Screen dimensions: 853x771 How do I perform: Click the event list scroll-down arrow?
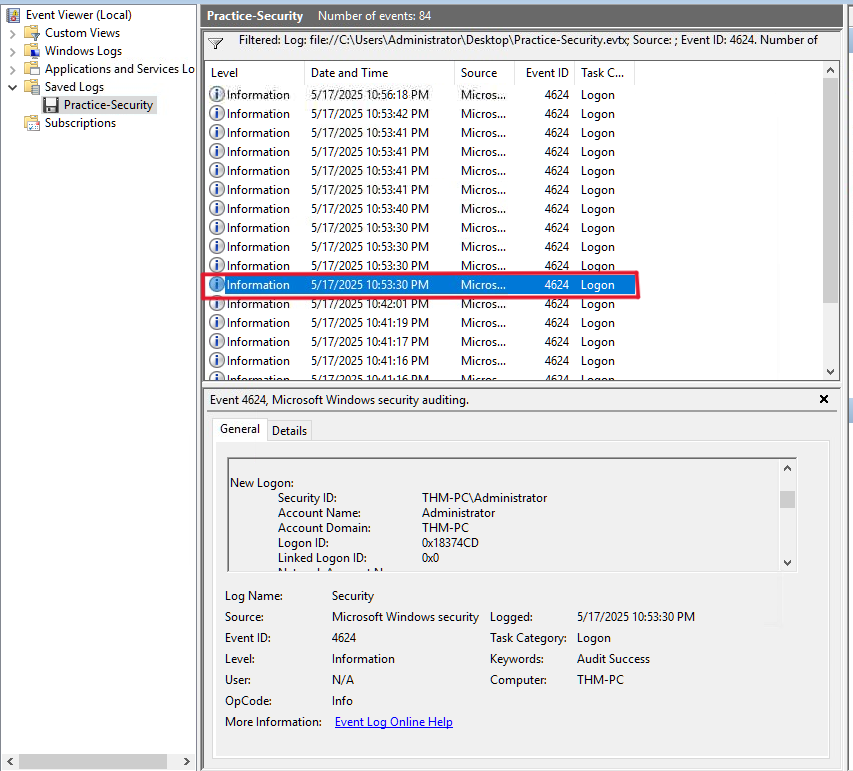[831, 371]
